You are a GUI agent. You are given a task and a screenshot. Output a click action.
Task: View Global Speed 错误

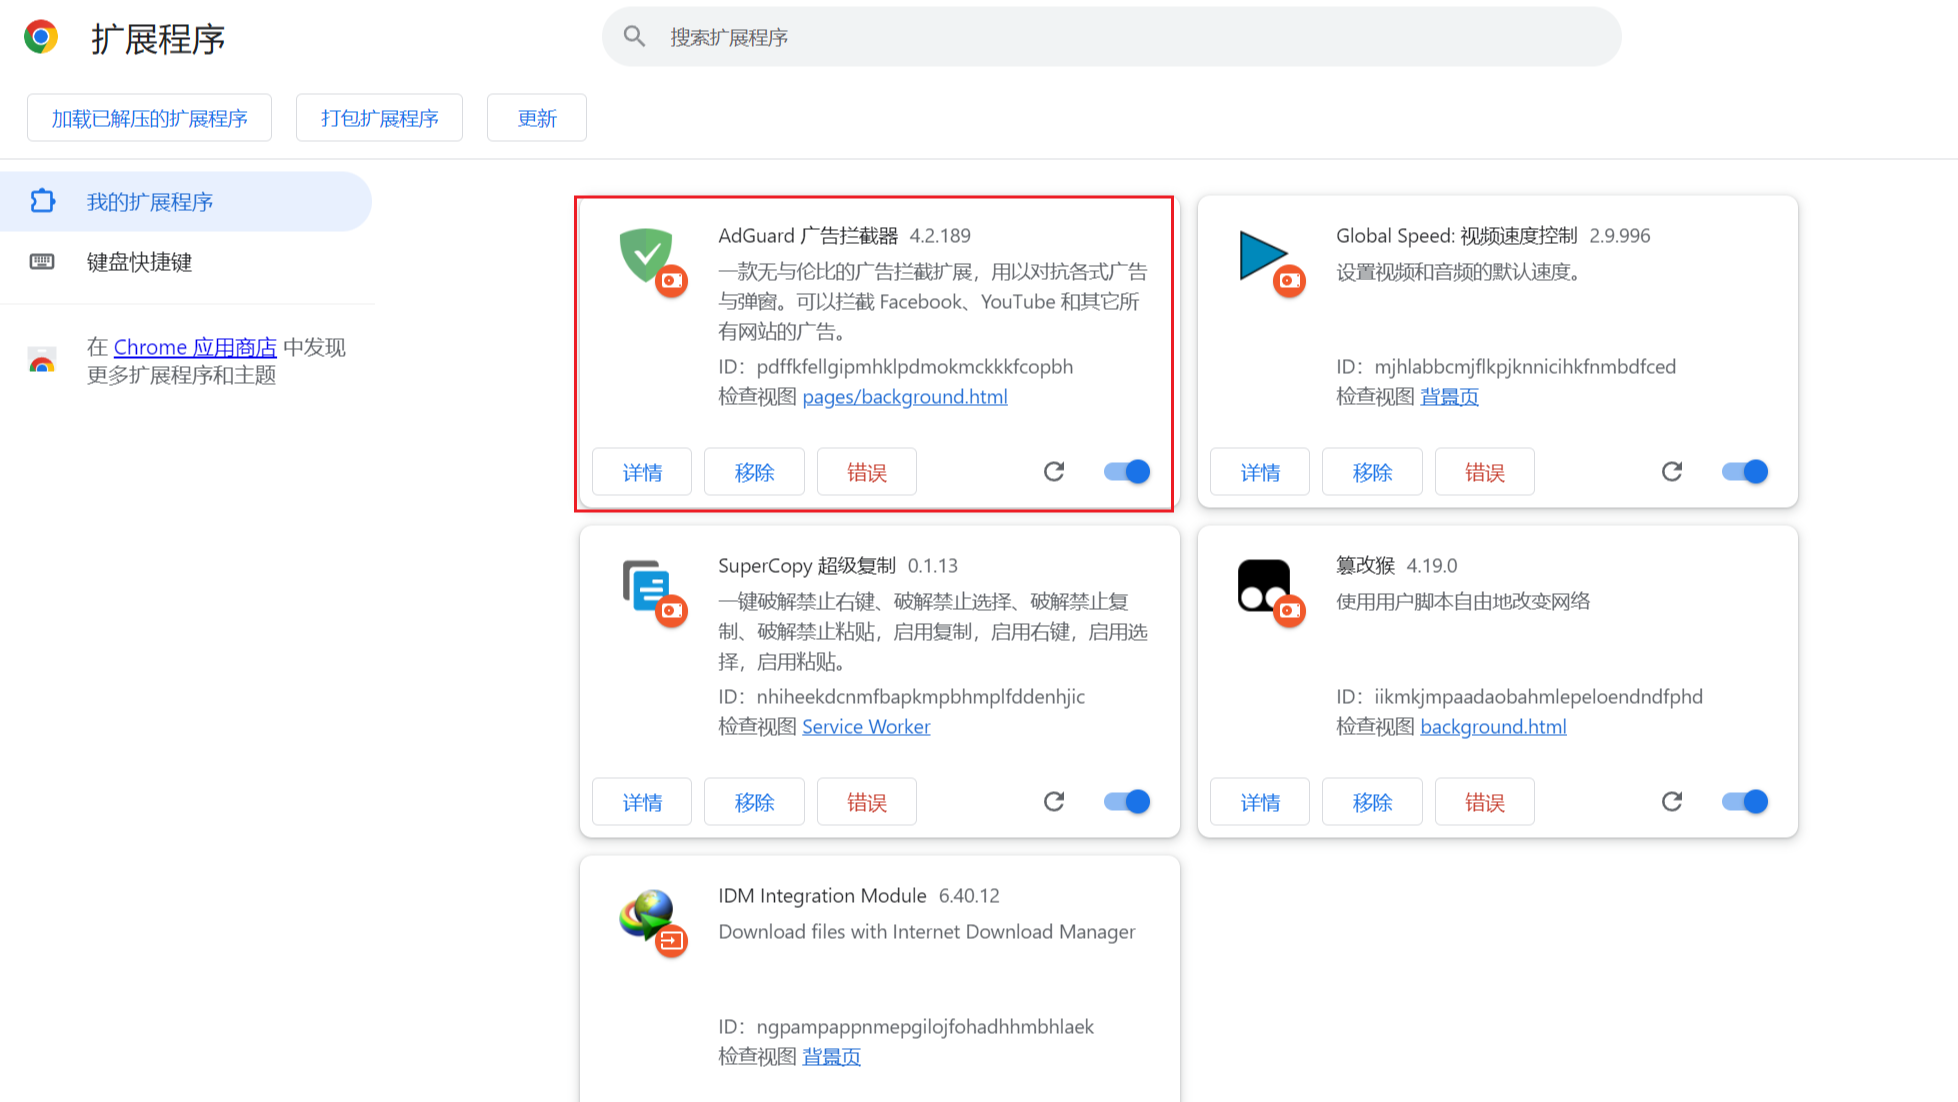[x=1485, y=472]
